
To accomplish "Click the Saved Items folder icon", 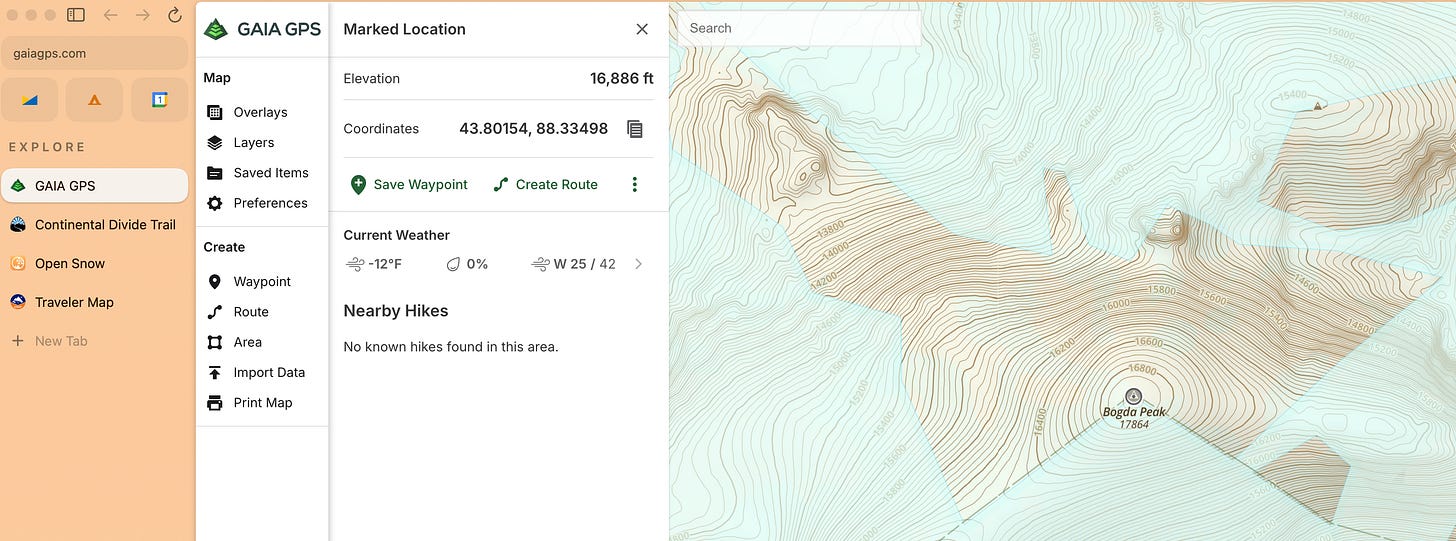I will pos(214,172).
